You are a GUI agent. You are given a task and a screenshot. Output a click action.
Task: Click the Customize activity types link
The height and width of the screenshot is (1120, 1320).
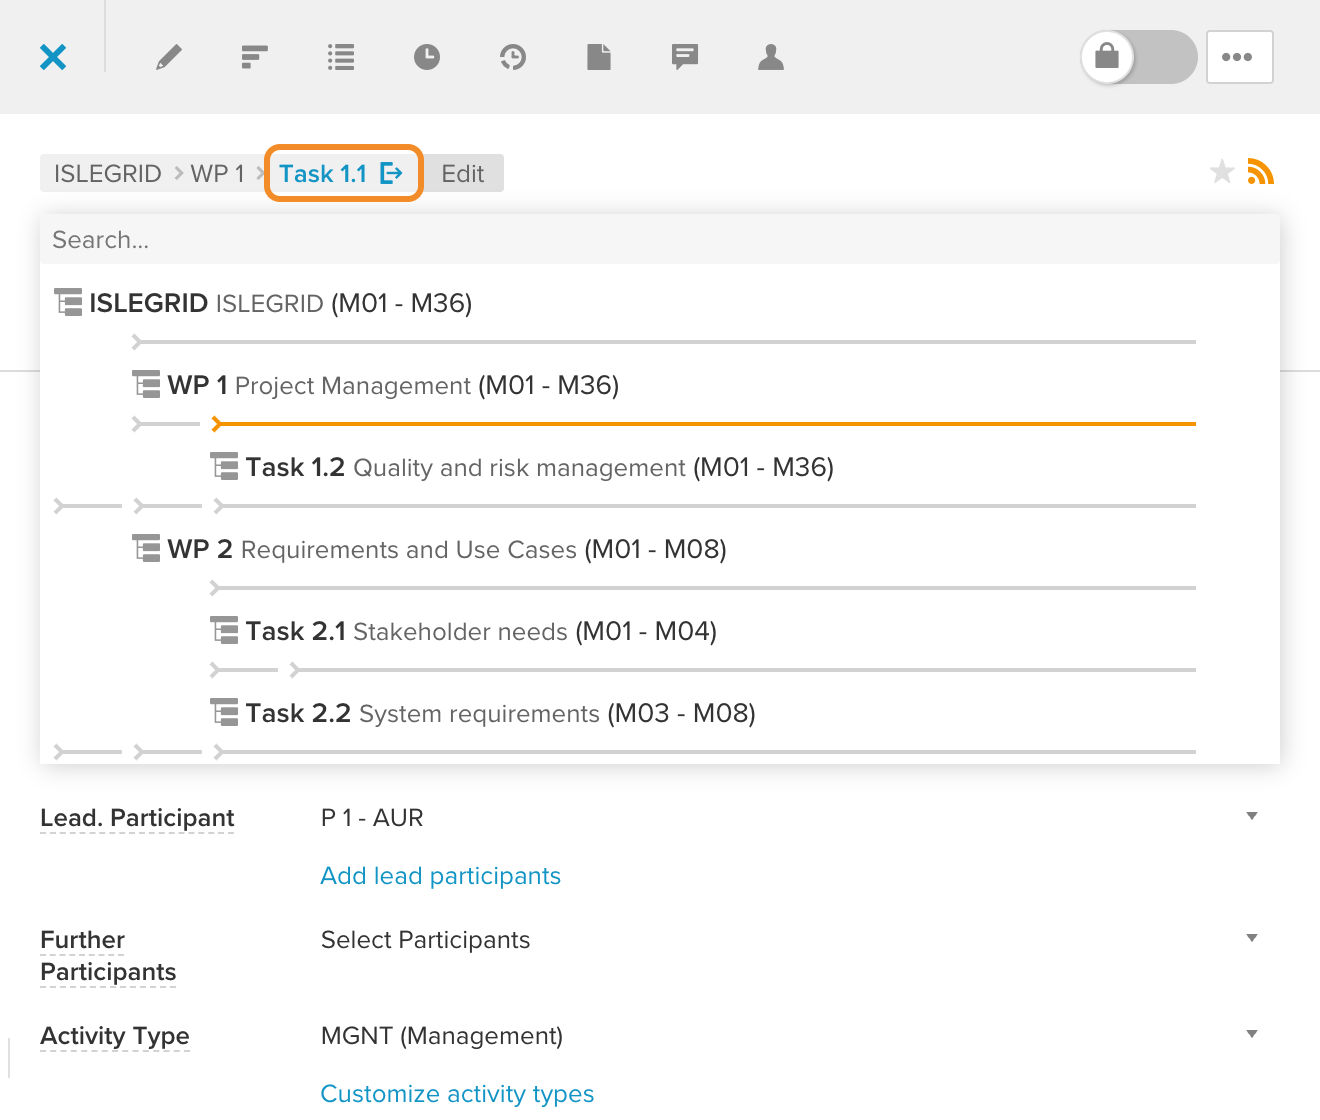457,1094
